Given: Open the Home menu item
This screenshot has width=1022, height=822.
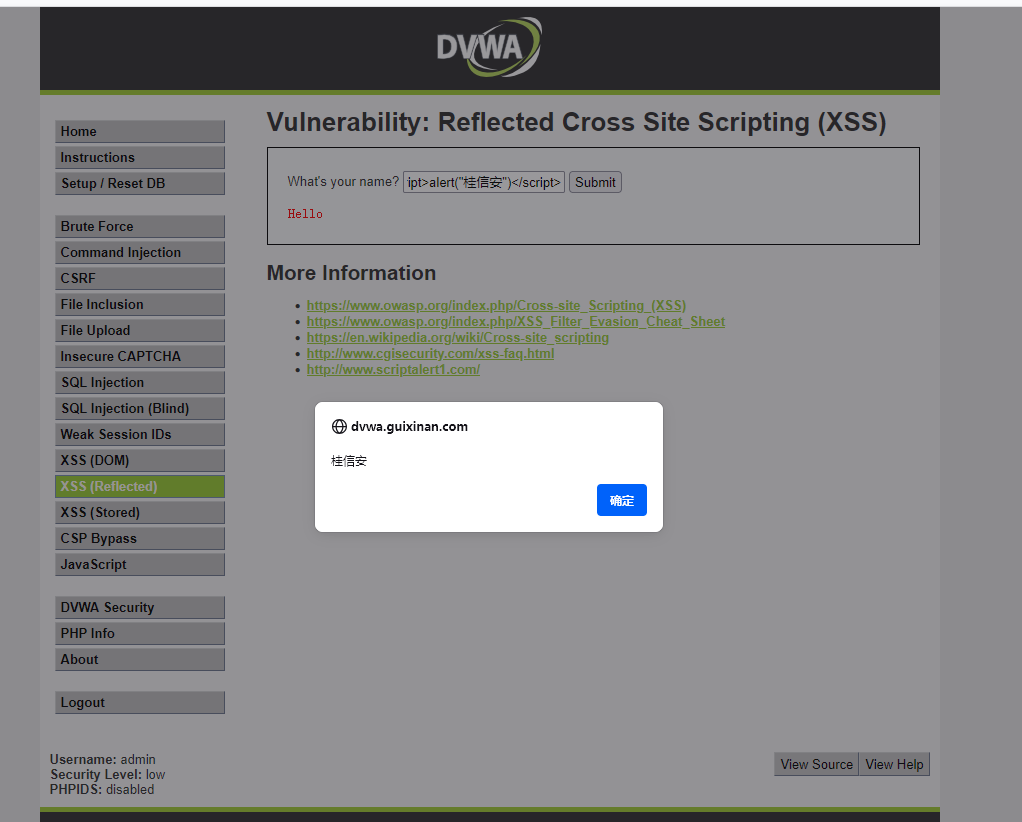Looking at the screenshot, I should click(x=139, y=132).
